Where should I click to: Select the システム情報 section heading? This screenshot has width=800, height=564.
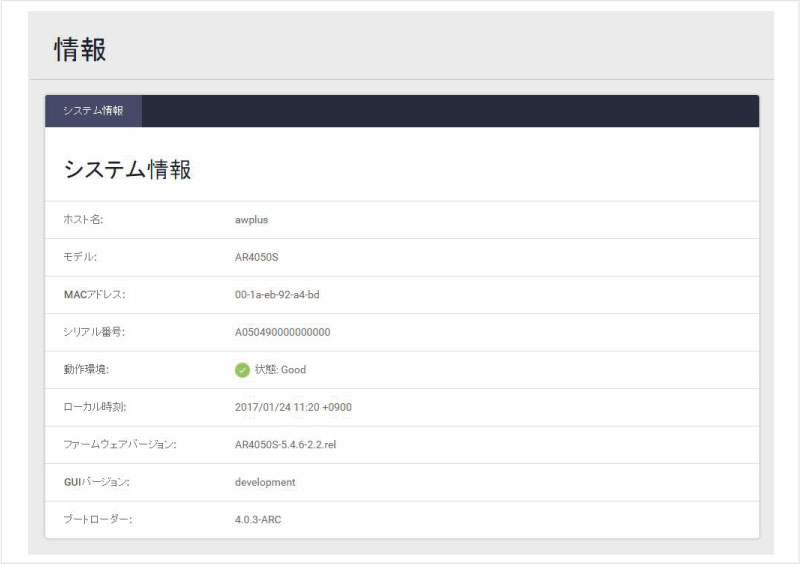[x=128, y=169]
